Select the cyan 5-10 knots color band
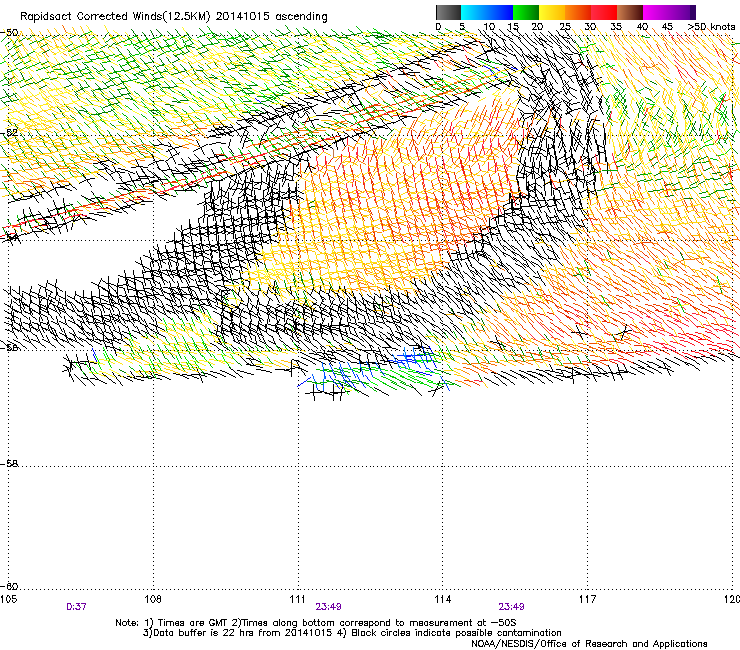Screen dimensions: 740x650 click(x=474, y=12)
